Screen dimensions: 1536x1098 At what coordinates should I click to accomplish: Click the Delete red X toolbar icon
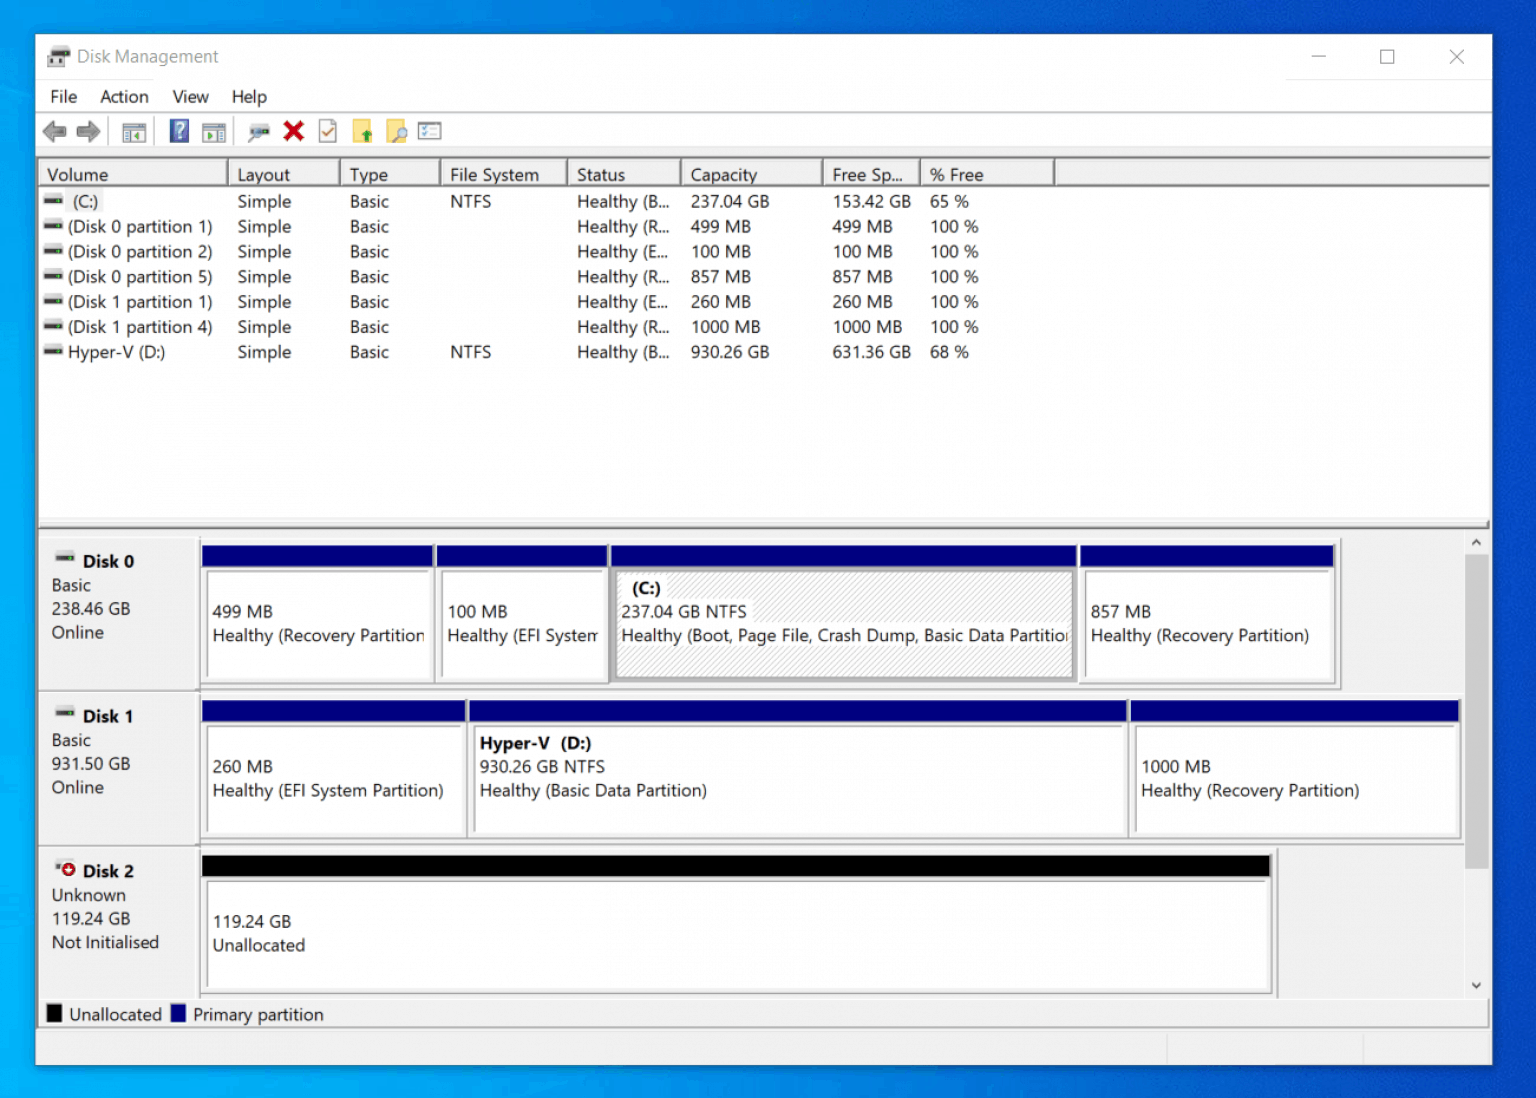(293, 131)
